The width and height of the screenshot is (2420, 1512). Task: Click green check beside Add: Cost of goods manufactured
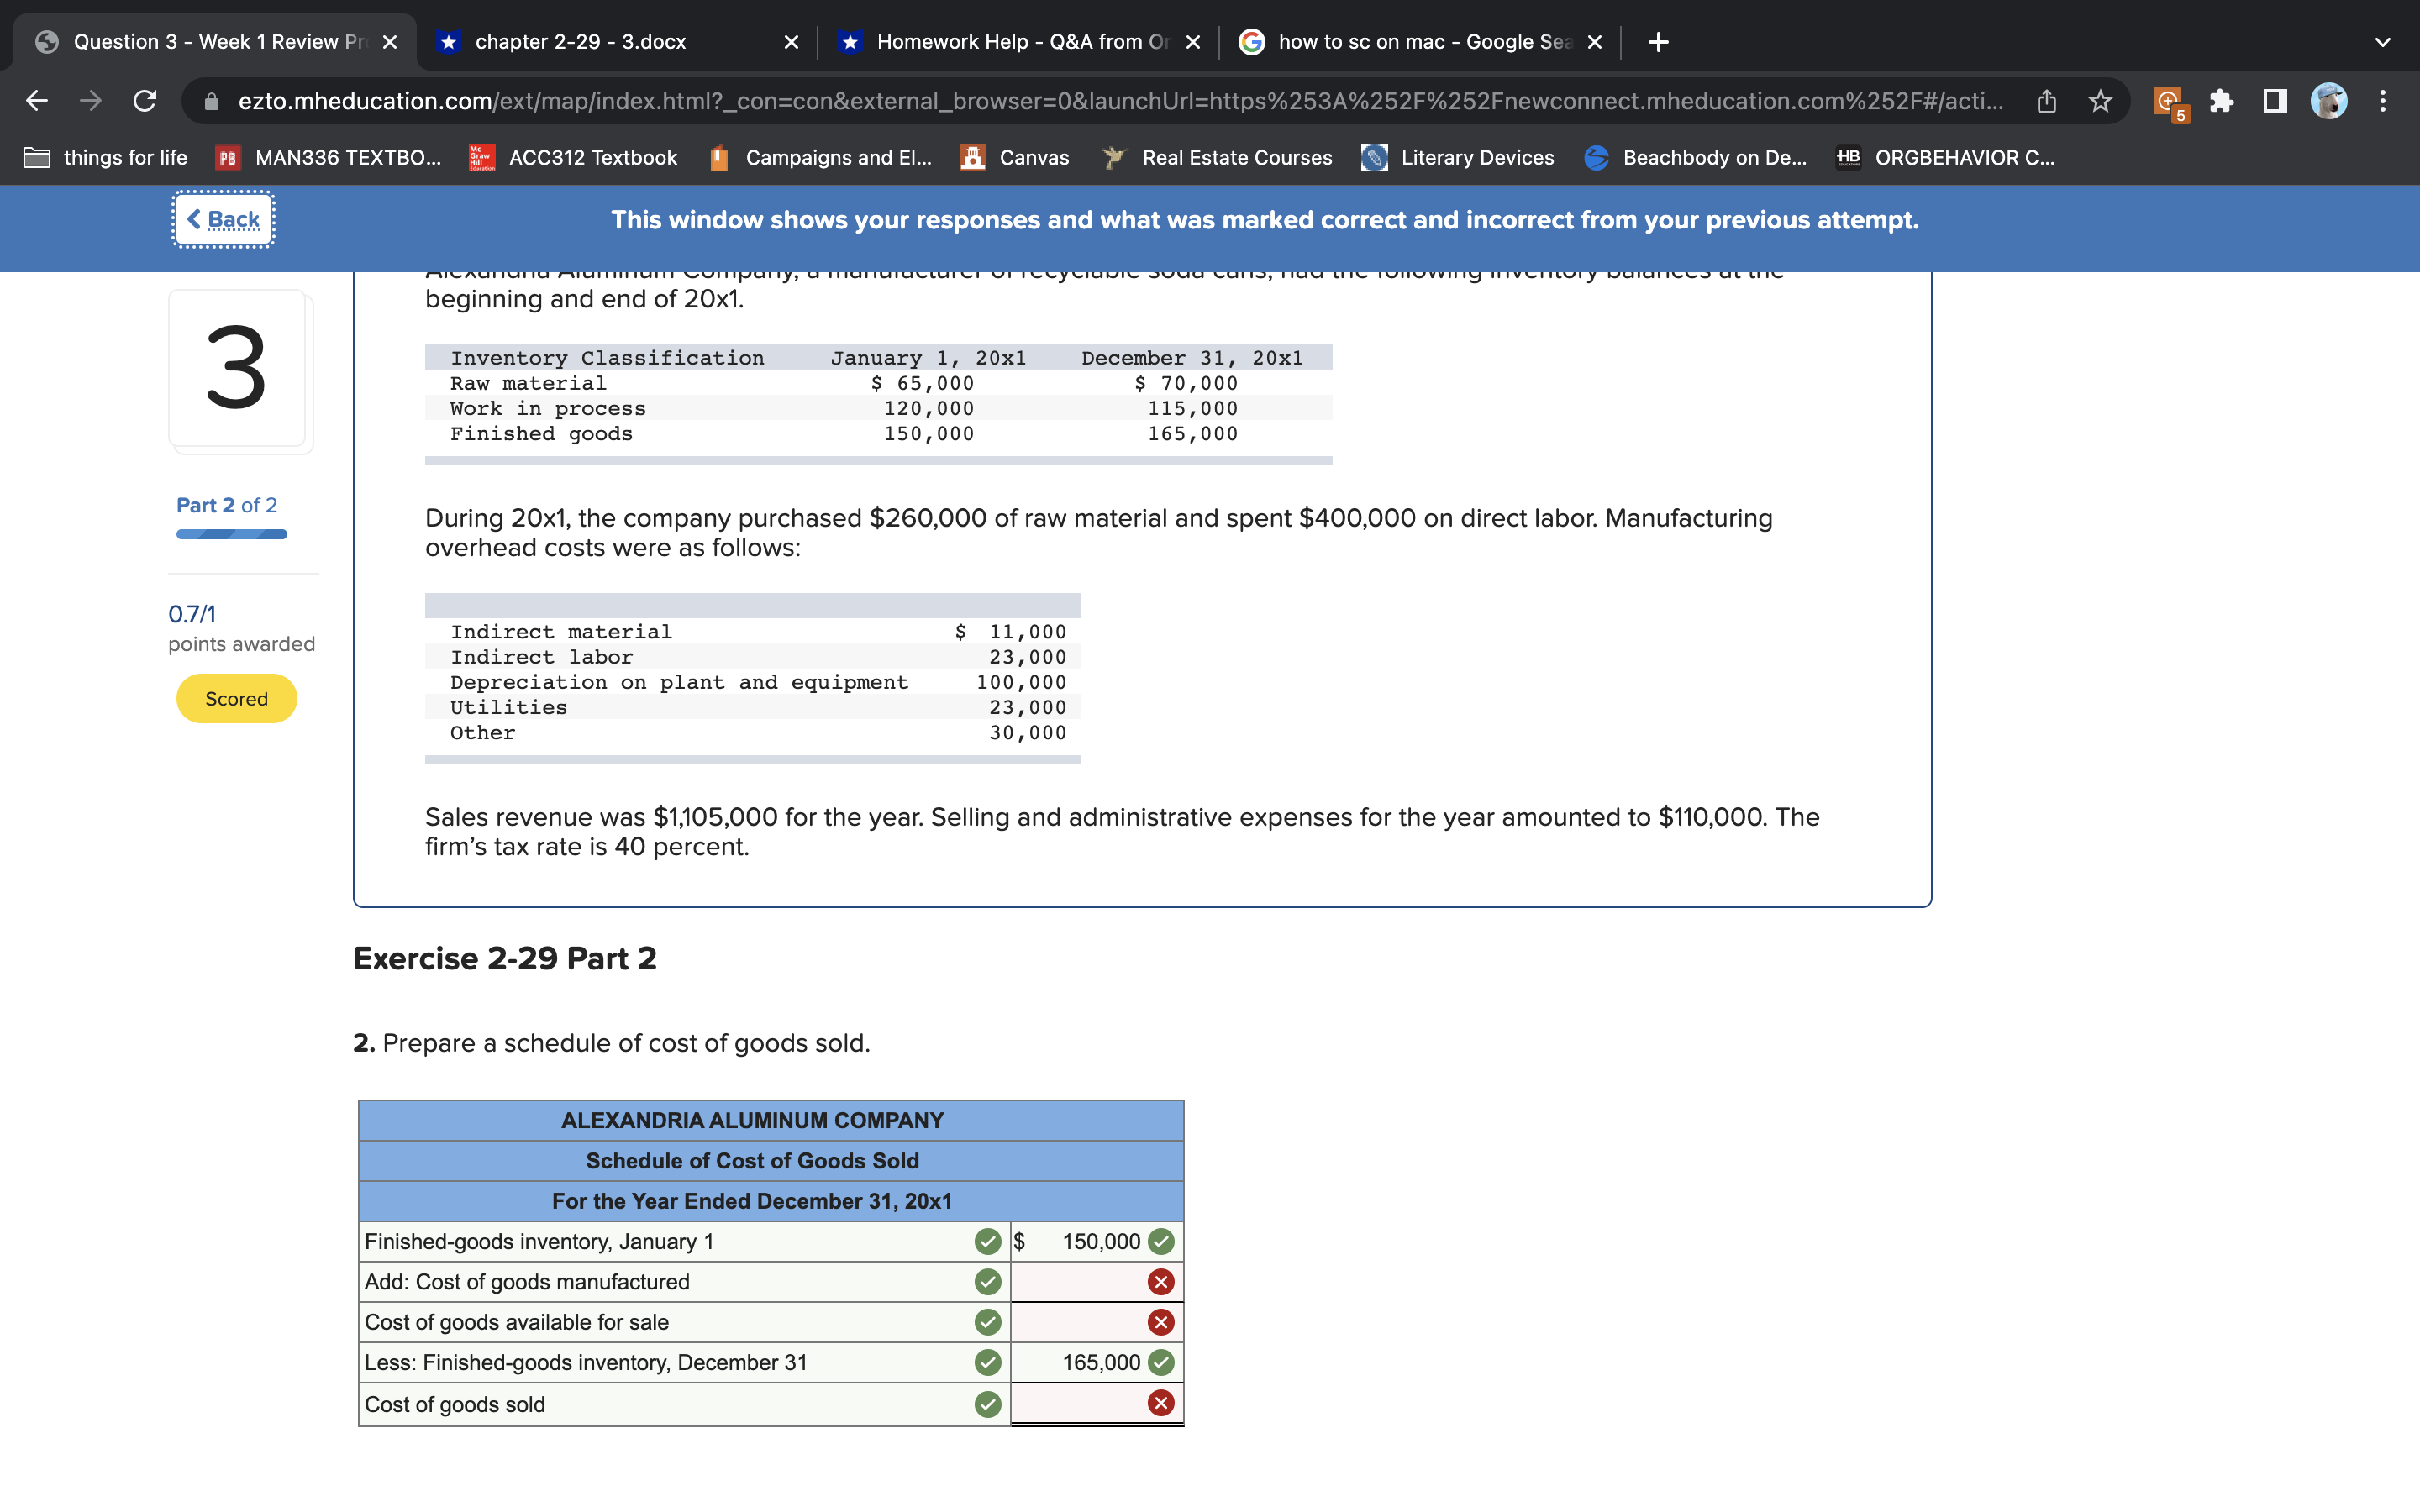coord(988,1282)
